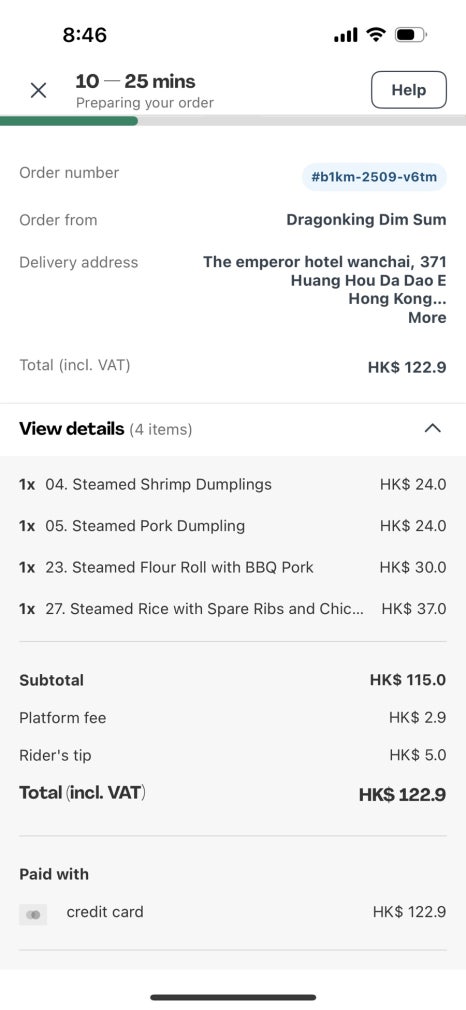Tap the home indicator bar at bottom
466x1010 pixels.
(233, 997)
